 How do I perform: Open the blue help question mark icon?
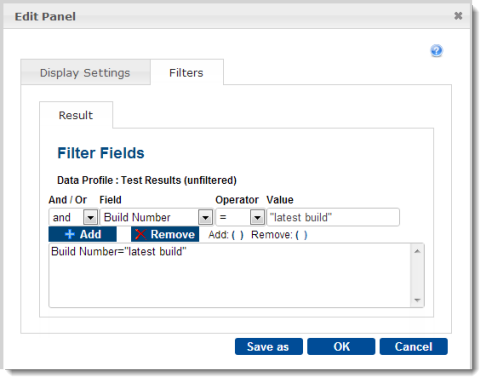click(436, 51)
